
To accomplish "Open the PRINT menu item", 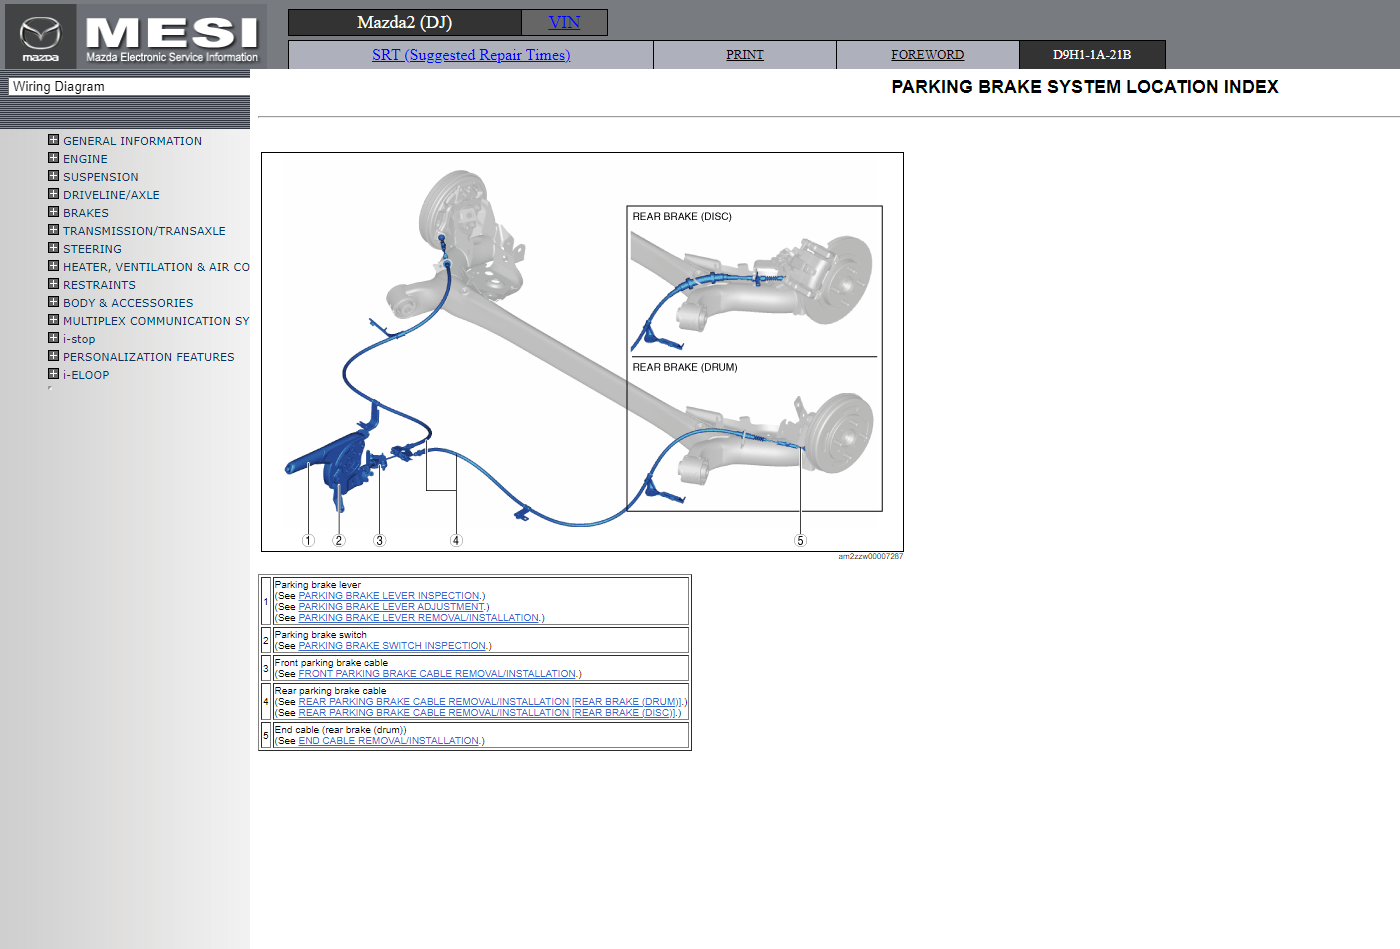I will tap(744, 55).
